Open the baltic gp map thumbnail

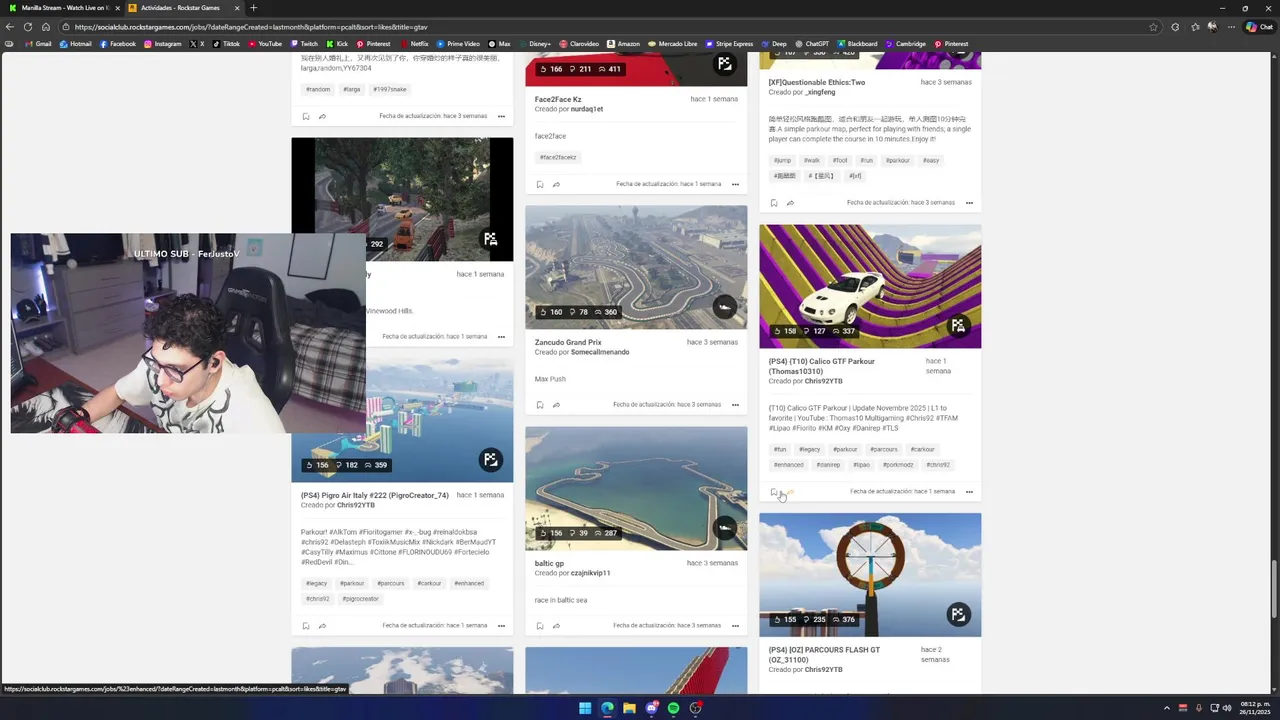click(x=636, y=488)
